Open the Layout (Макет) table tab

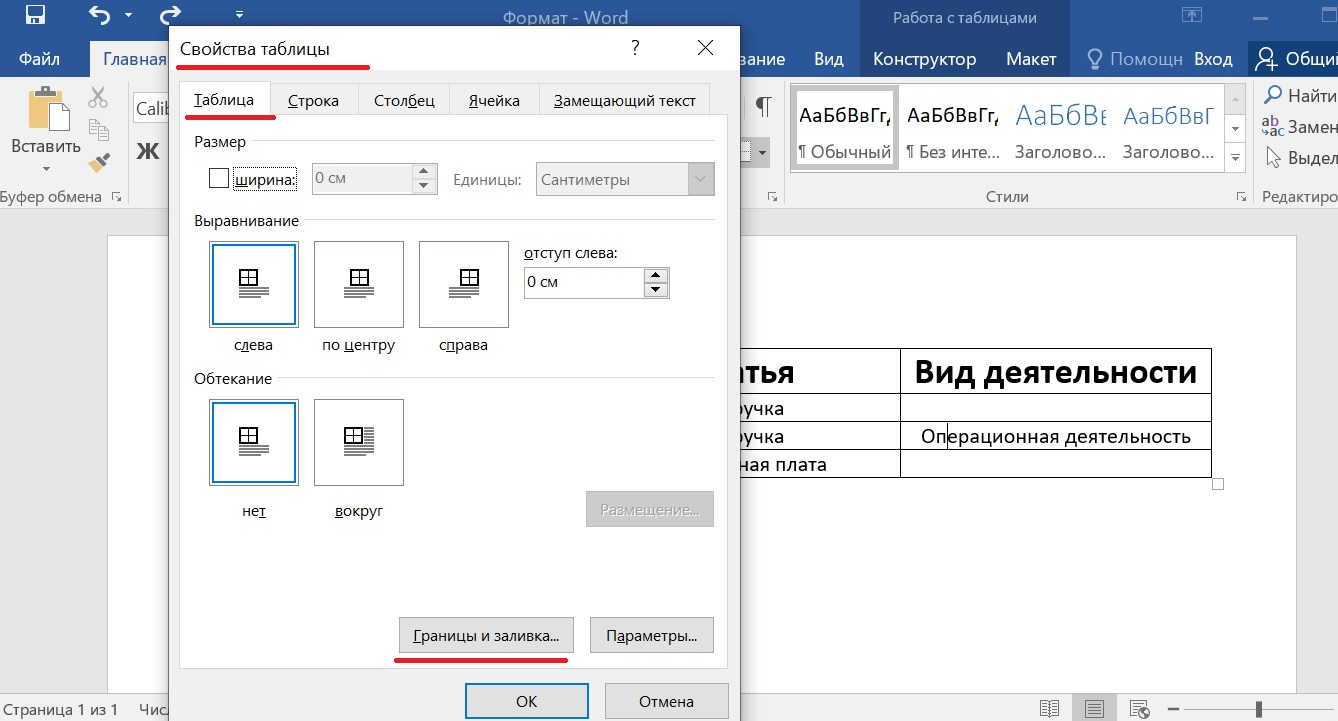point(1031,59)
